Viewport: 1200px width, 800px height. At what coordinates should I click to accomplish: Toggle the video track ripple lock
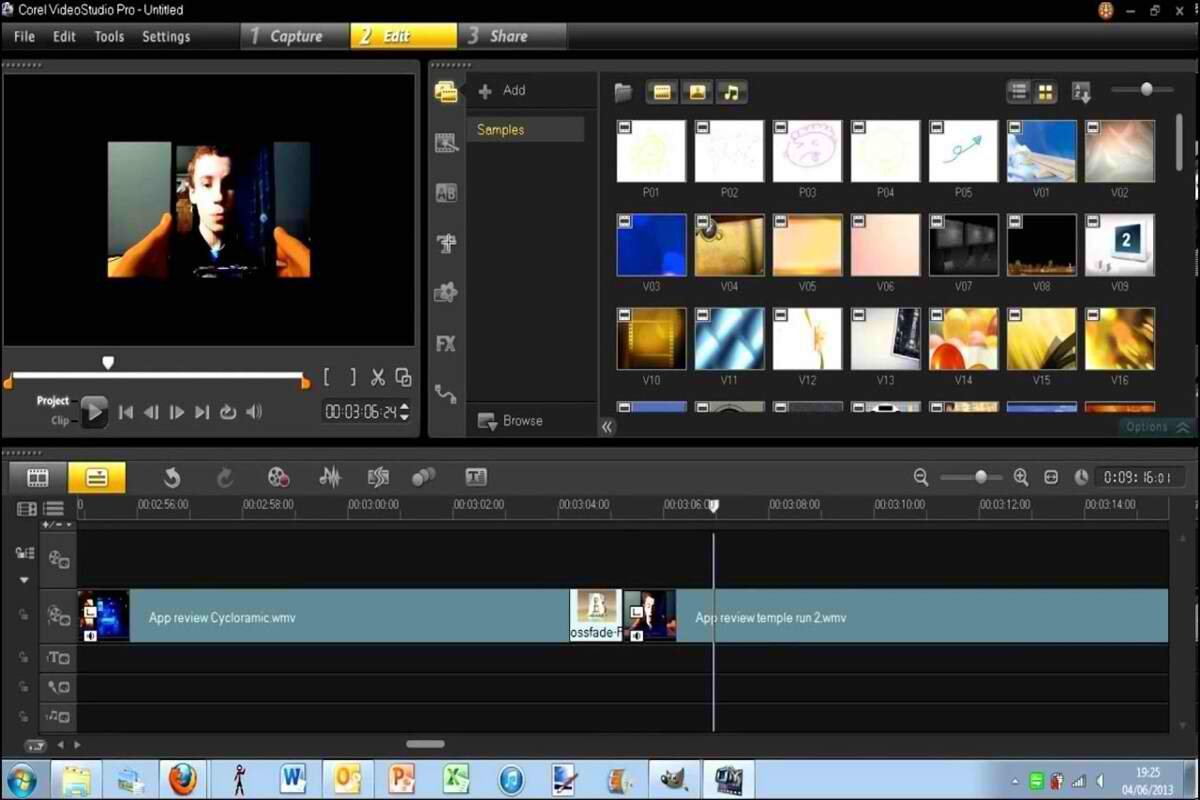tap(24, 614)
